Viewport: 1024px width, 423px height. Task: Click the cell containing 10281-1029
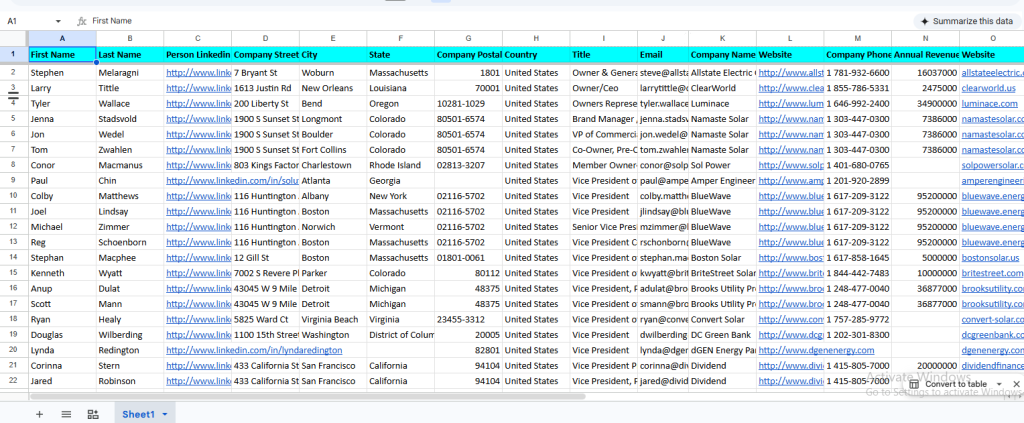(468, 104)
